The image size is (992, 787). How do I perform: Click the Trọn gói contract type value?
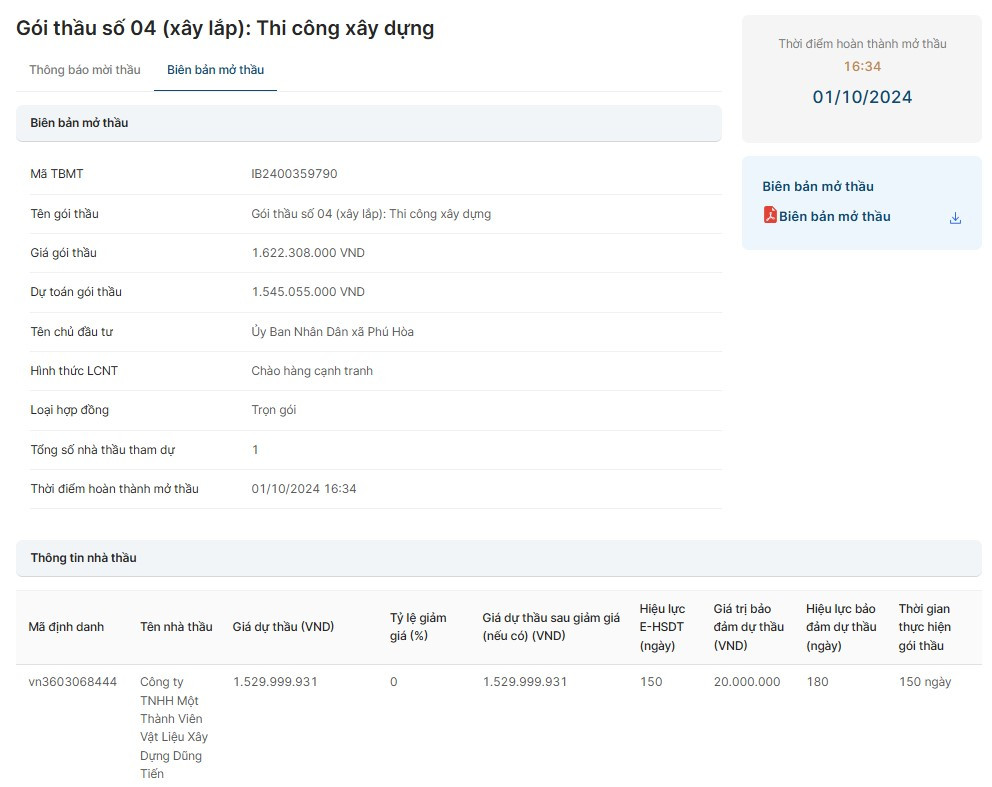point(273,410)
